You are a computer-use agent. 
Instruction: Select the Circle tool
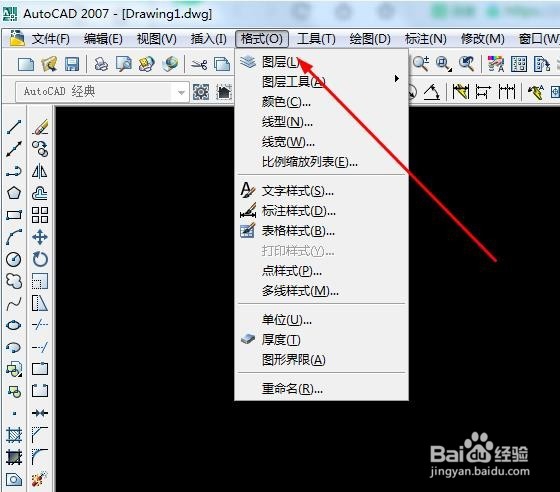click(x=14, y=259)
